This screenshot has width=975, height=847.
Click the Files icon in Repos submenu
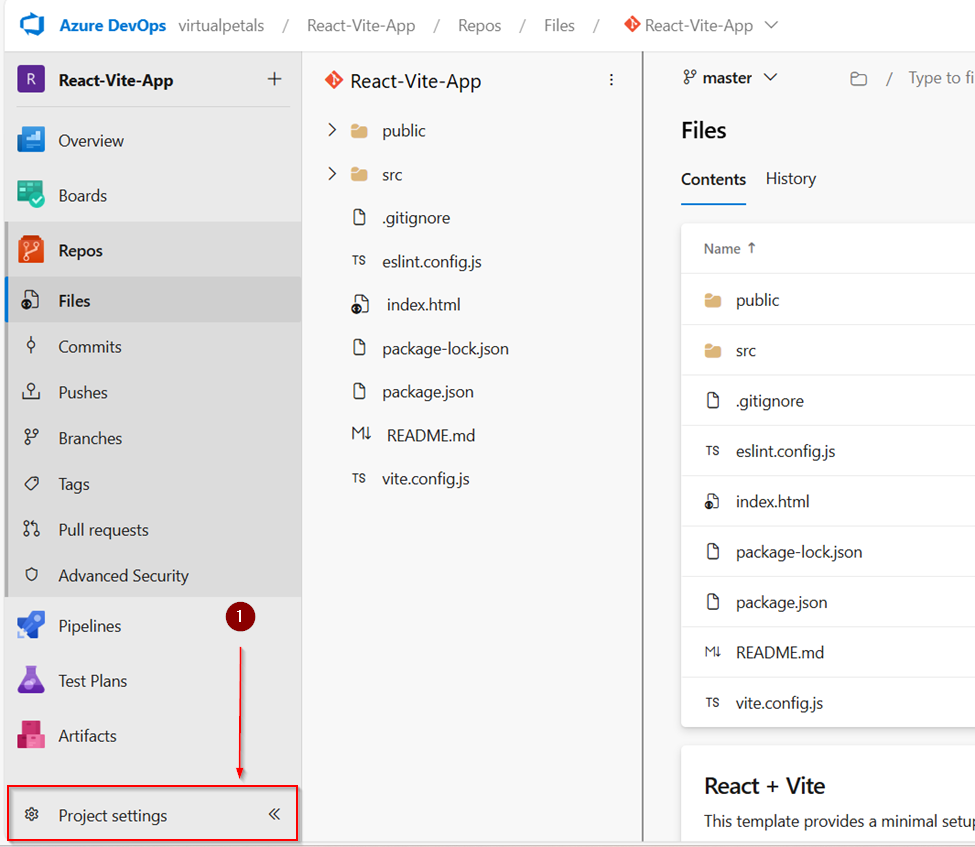(x=30, y=300)
